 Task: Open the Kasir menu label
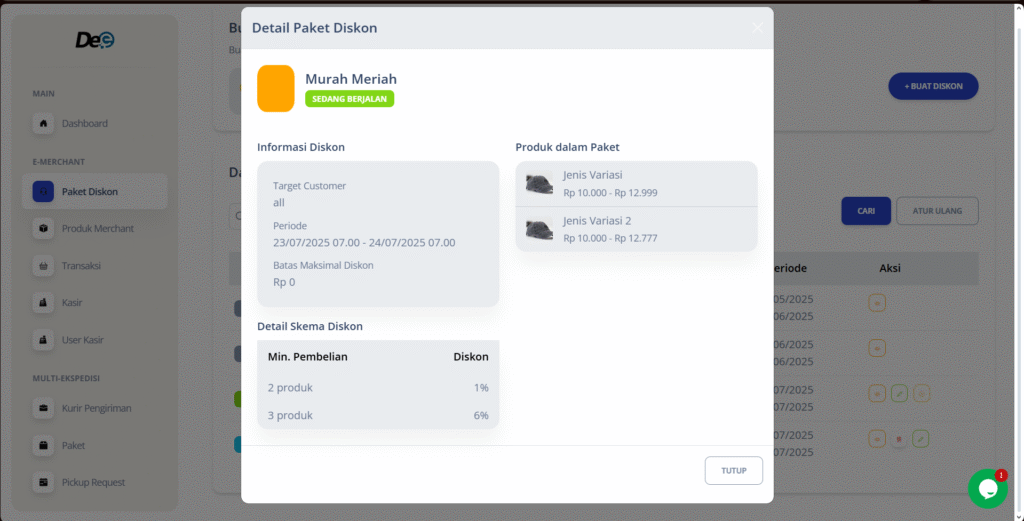pos(72,303)
